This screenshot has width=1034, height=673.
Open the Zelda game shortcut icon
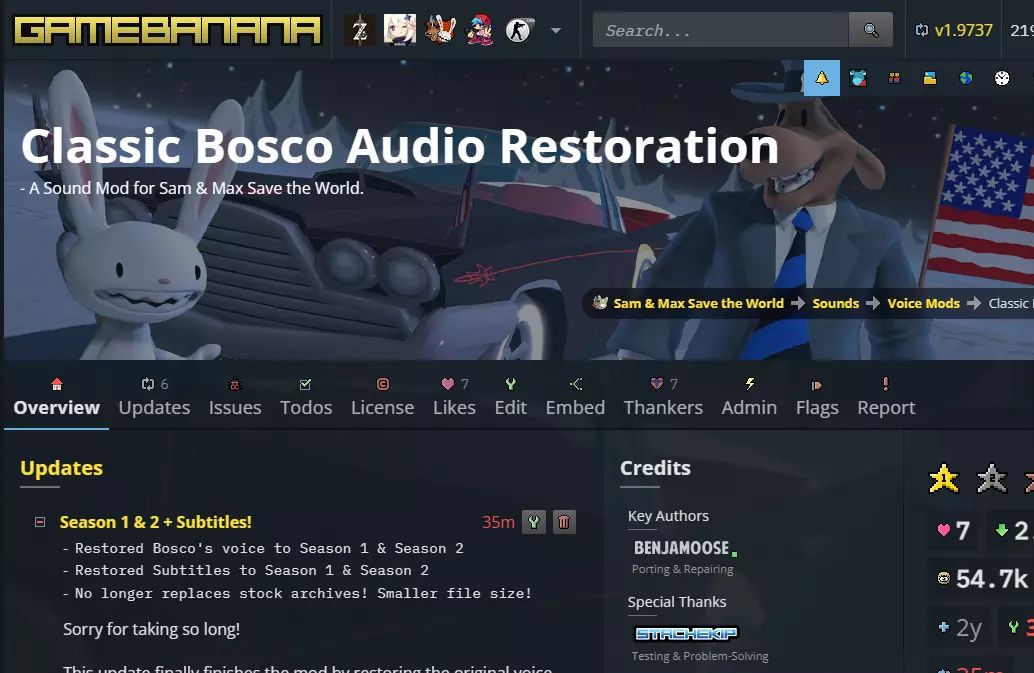point(359,30)
